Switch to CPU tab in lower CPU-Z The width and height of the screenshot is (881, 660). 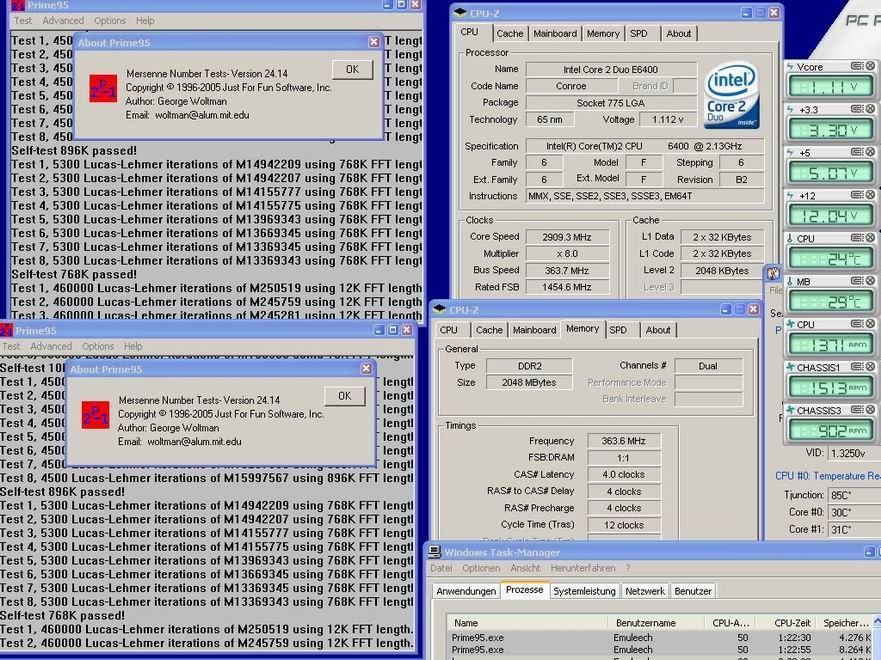tap(448, 330)
